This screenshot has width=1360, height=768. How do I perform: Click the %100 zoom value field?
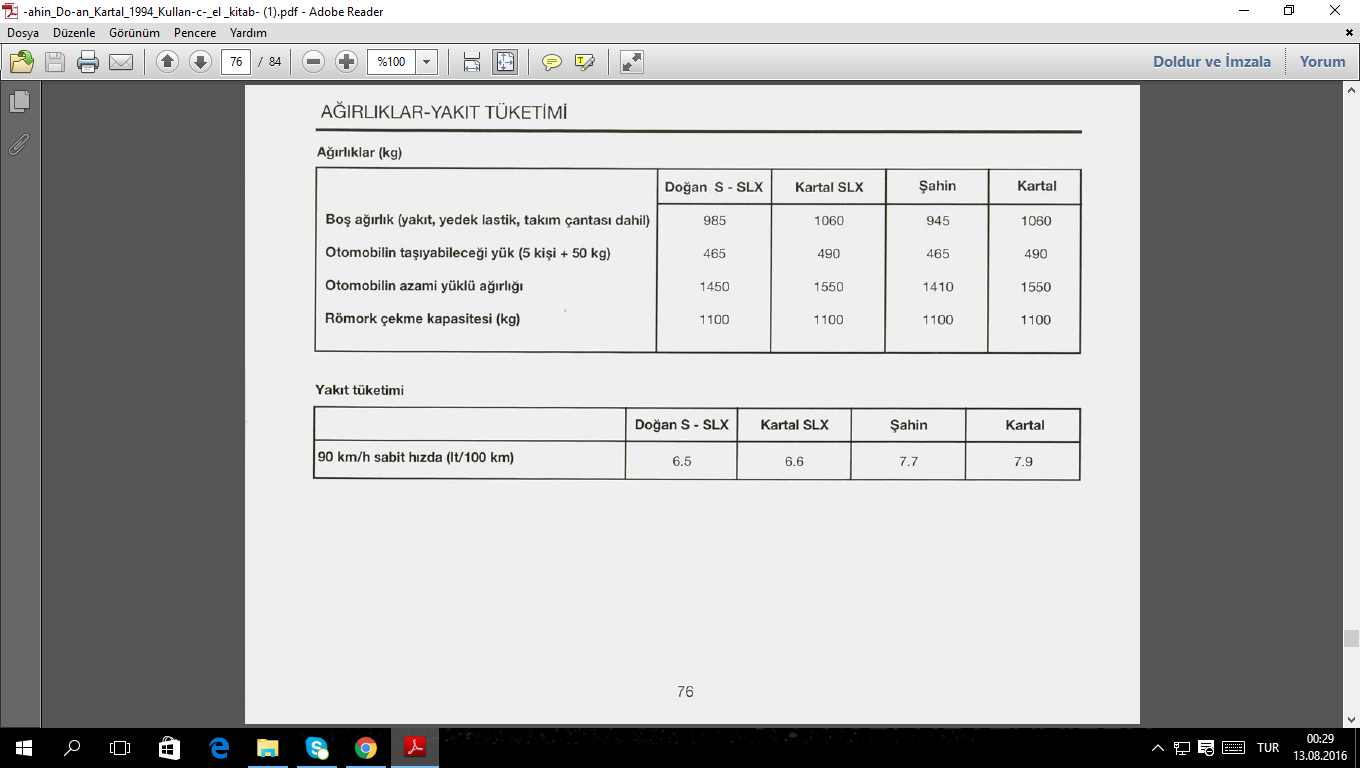tap(392, 62)
